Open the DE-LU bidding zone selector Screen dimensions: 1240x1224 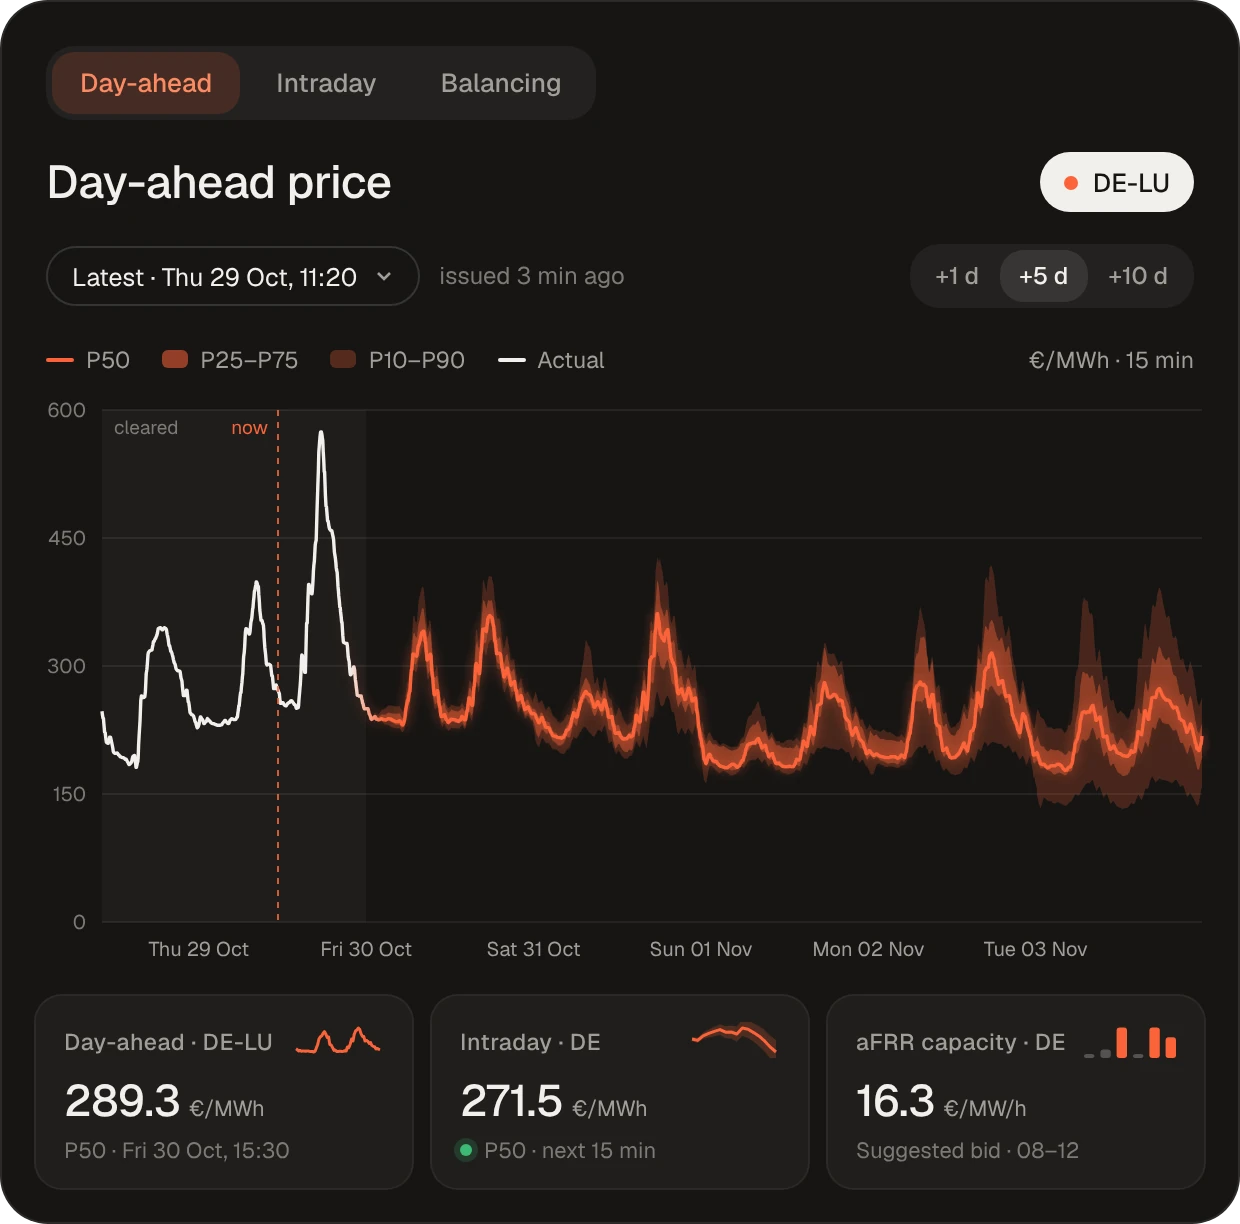coord(1117,182)
